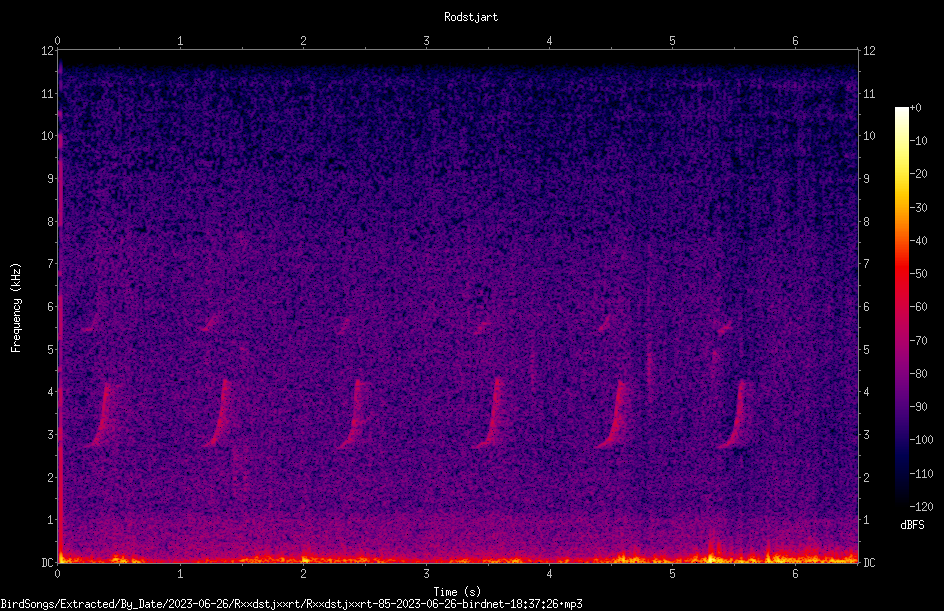Click the '6' tick on bottom time axis
Image resolution: width=944 pixels, height=611 pixels.
point(795,574)
